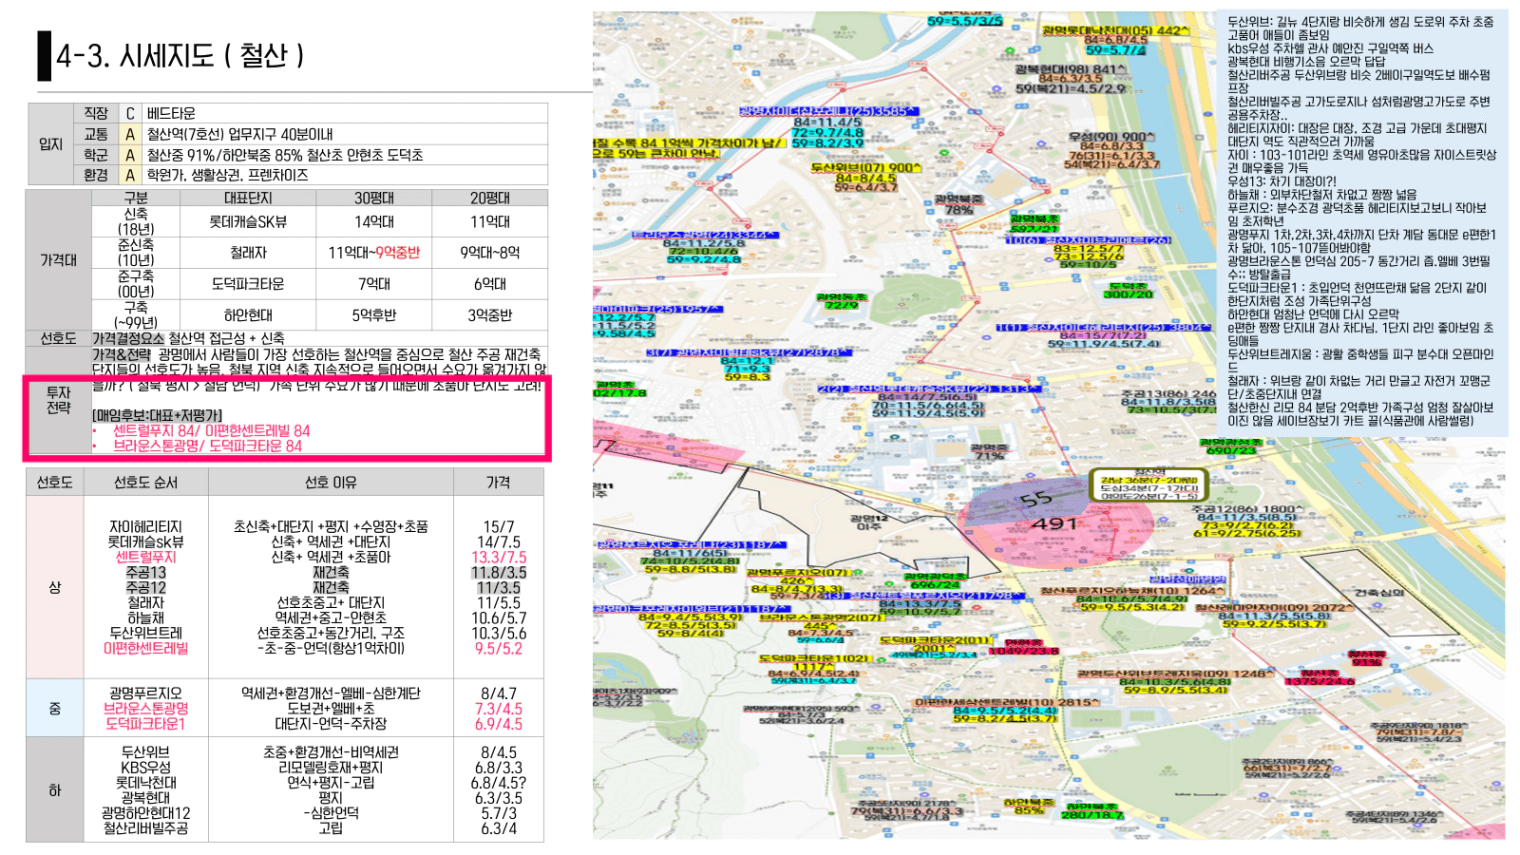Select "KBS우성" in the 하 tier
1520x855 pixels.
click(146, 768)
